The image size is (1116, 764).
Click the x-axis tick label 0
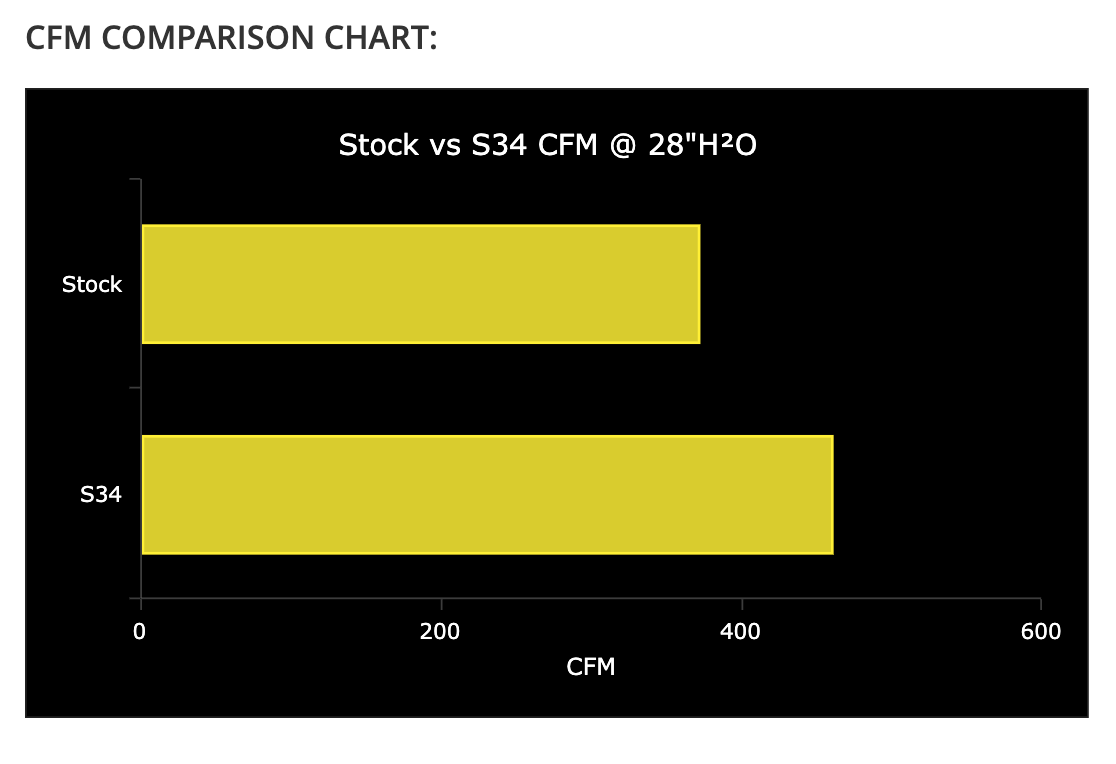click(x=140, y=632)
